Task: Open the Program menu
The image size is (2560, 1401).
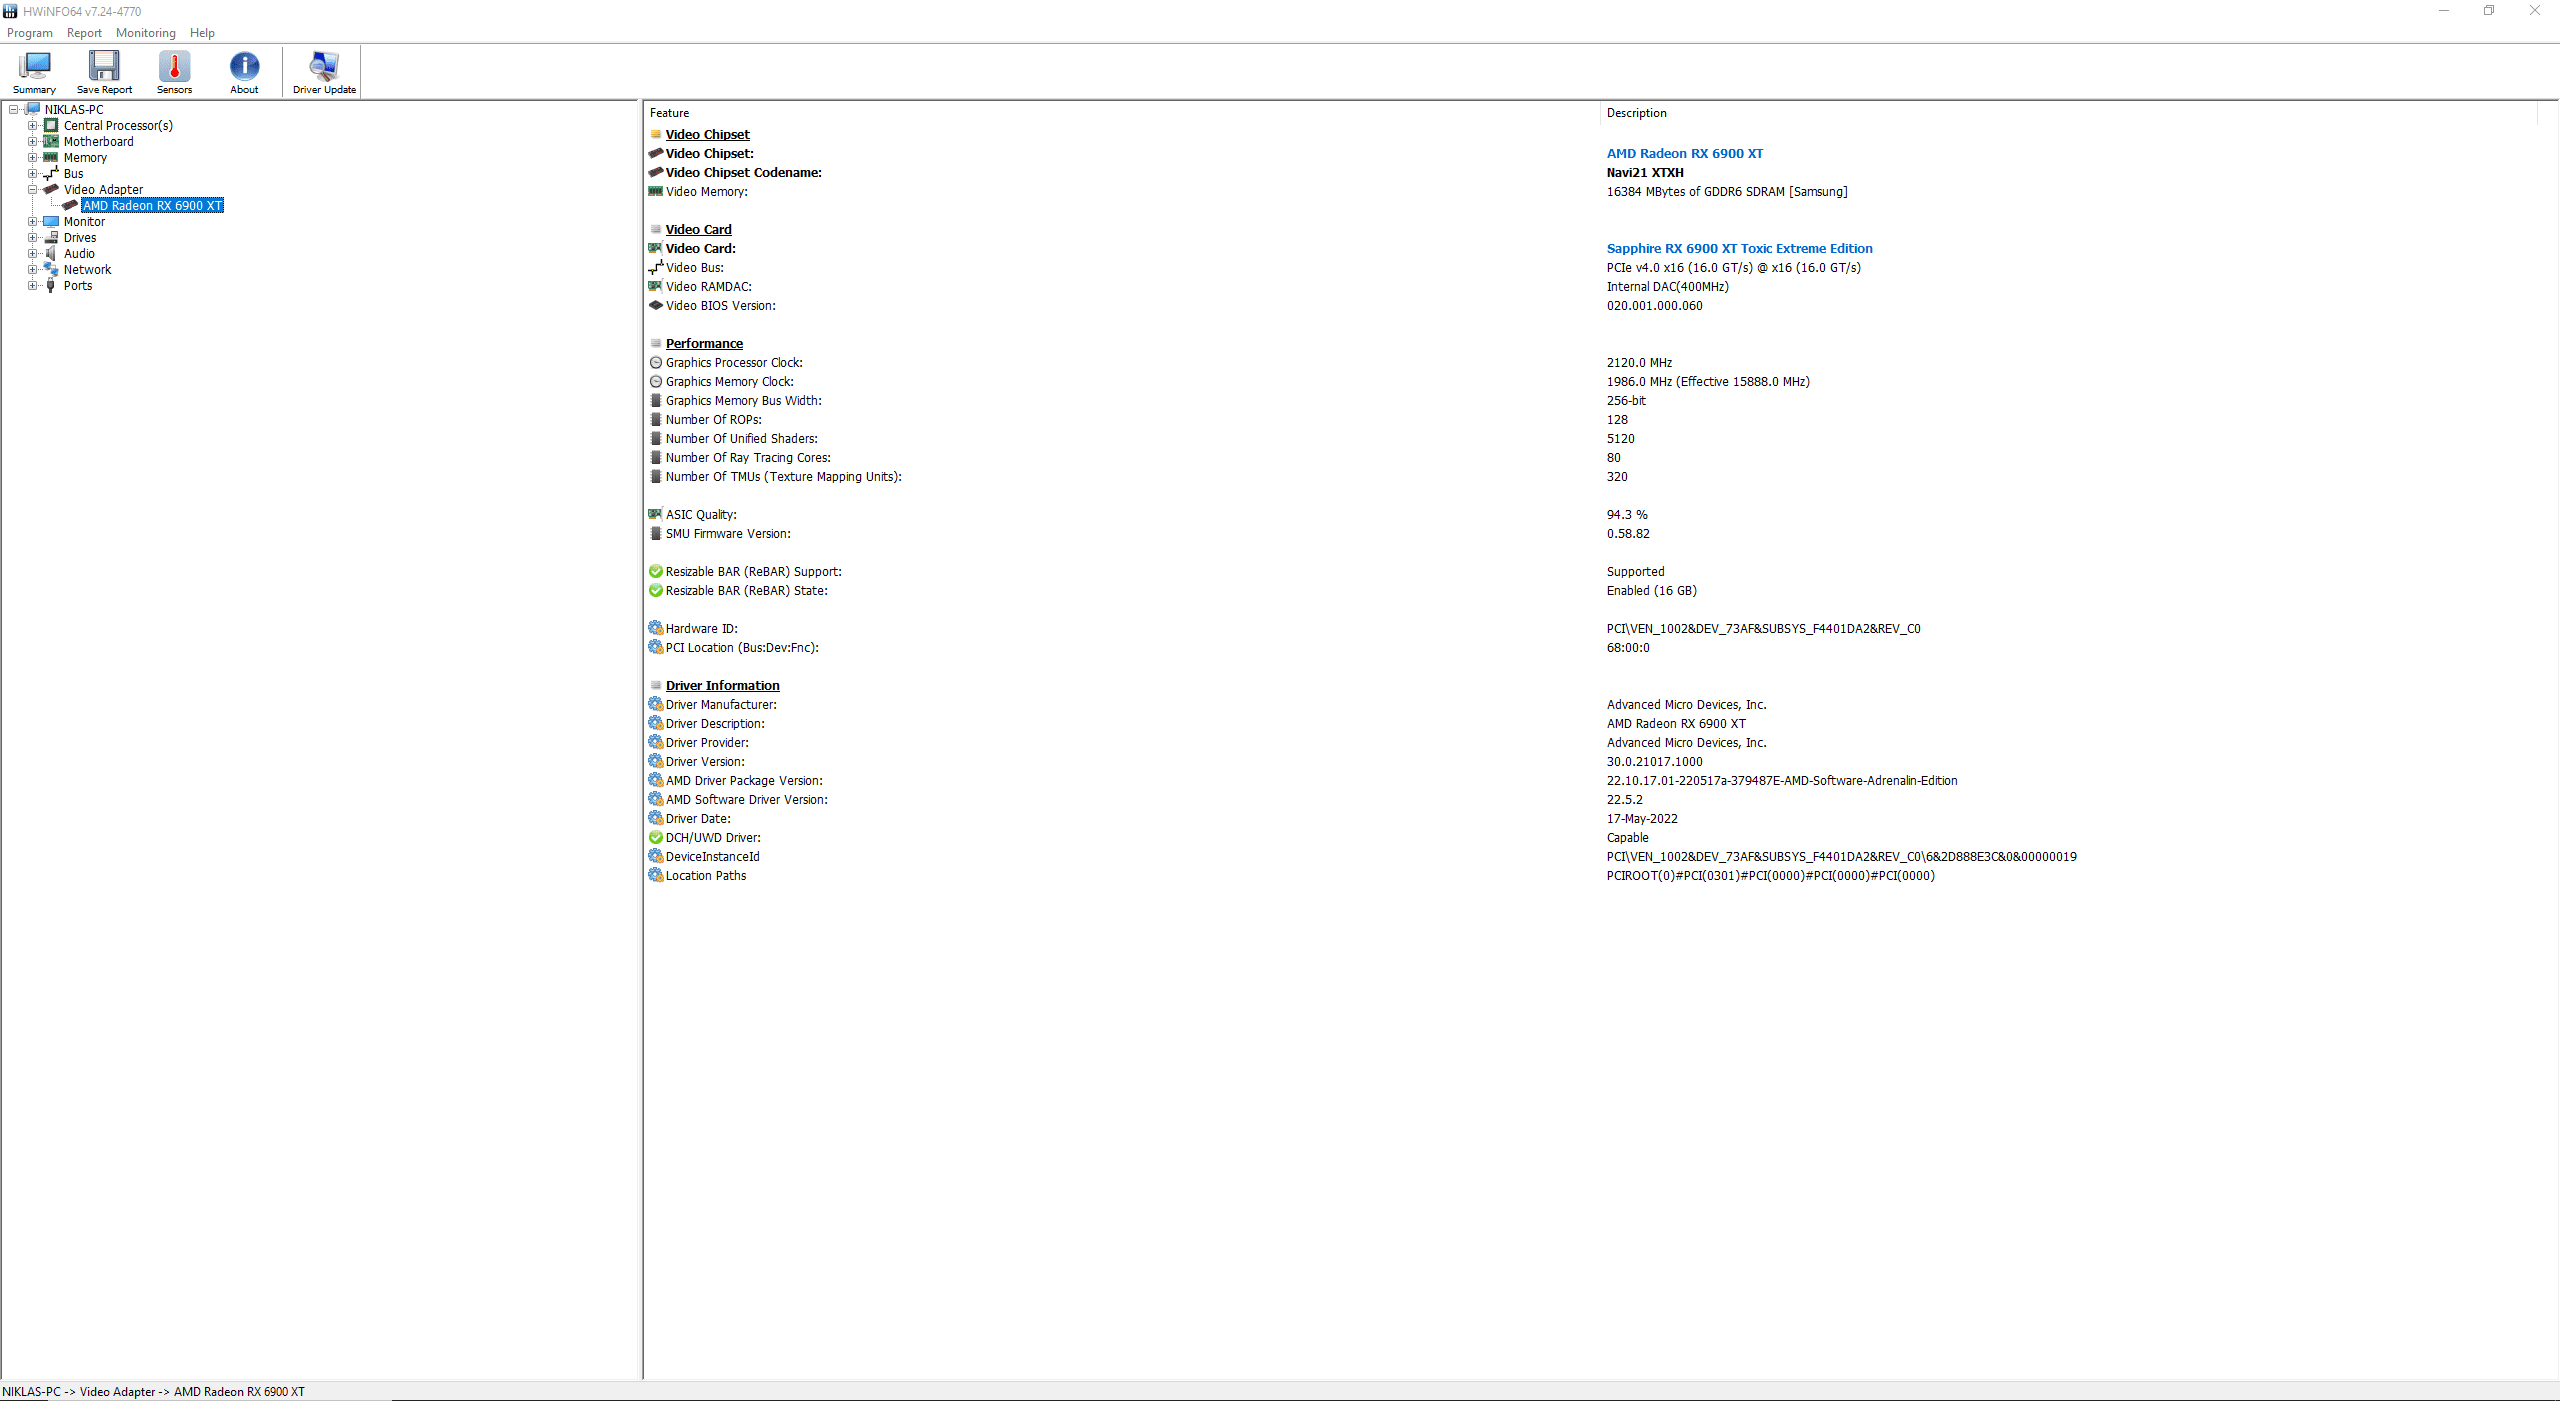Action: (x=29, y=33)
